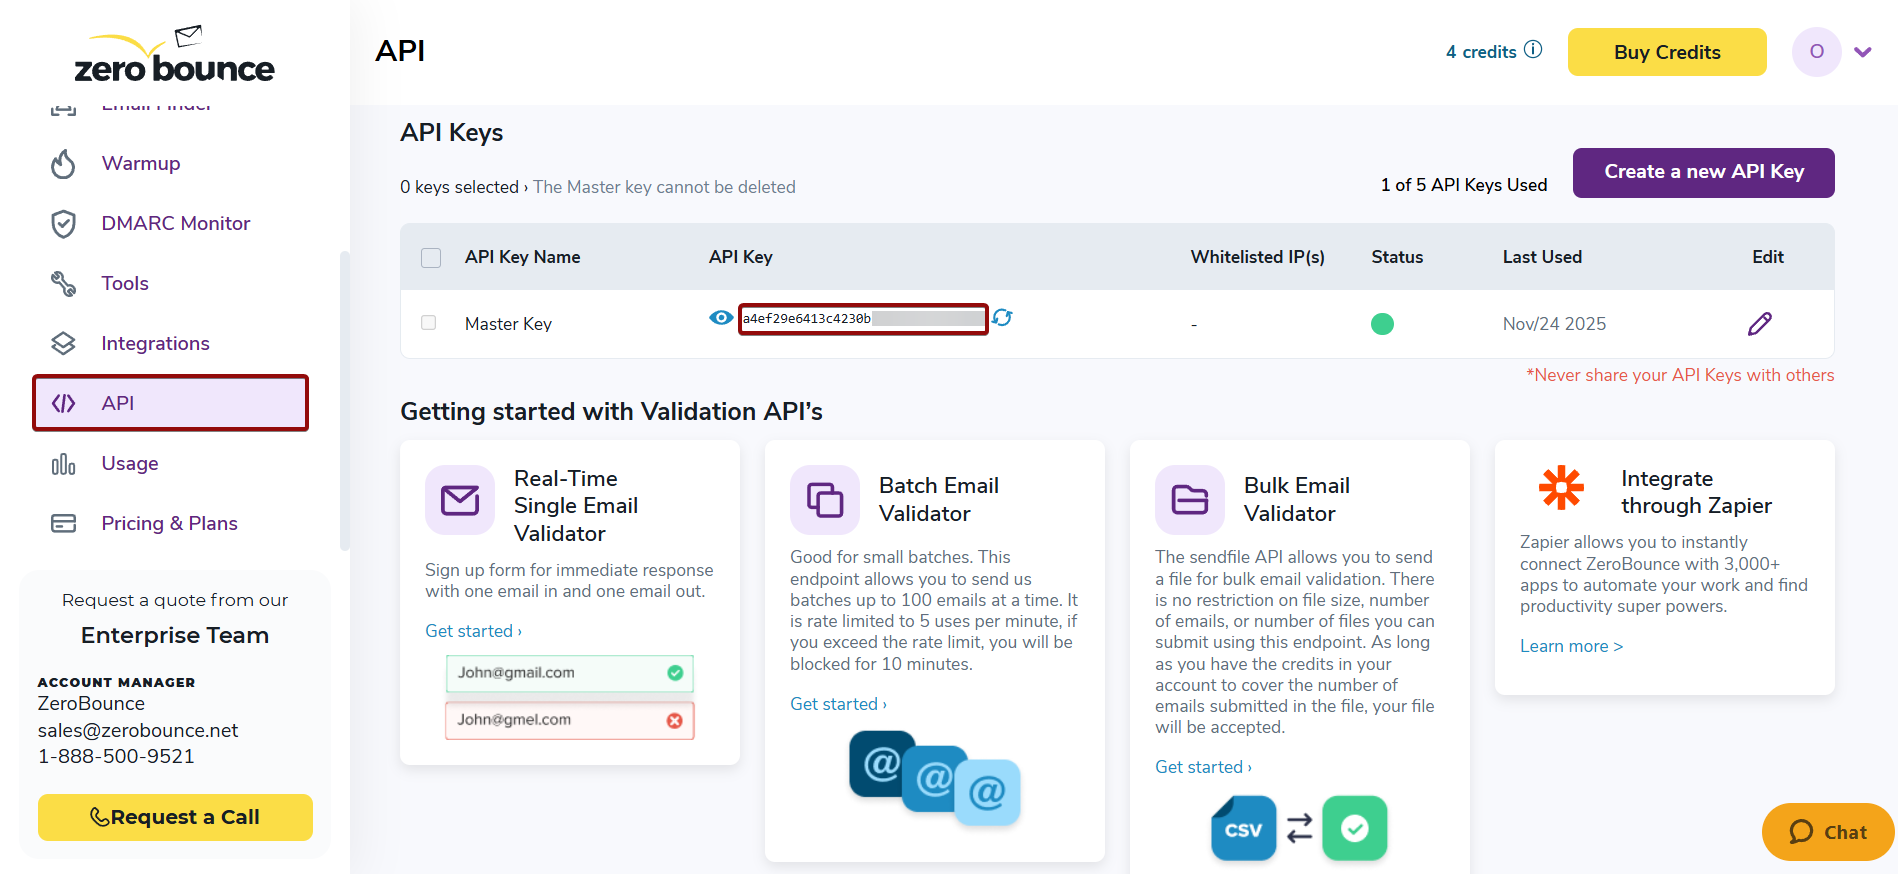The image size is (1898, 874).
Task: Click the sidebar scrollbar
Action: click(345, 400)
